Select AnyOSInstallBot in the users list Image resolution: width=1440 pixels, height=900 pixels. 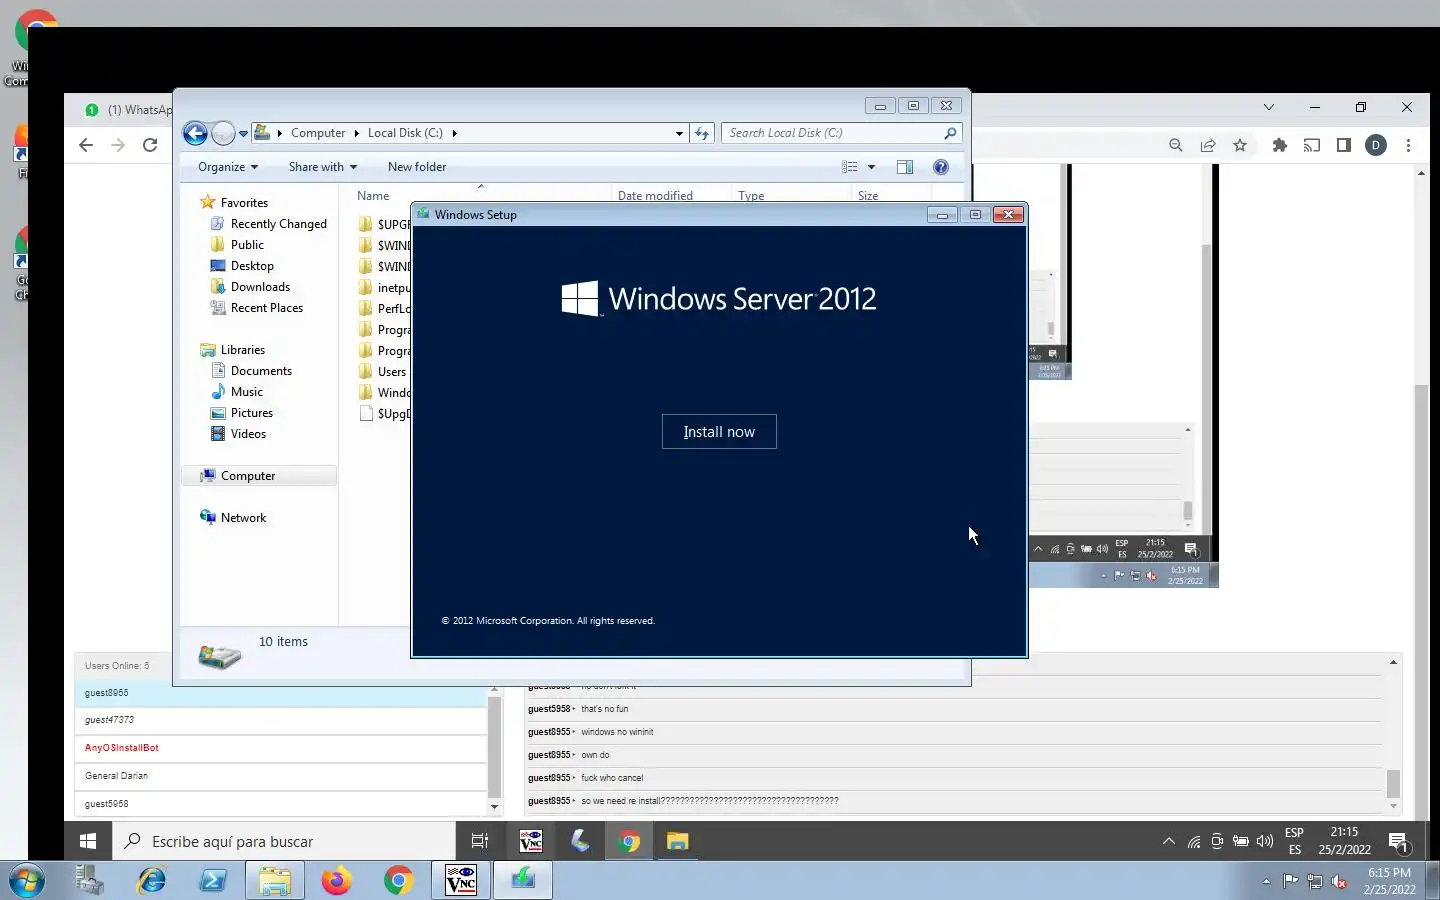tap(280, 748)
